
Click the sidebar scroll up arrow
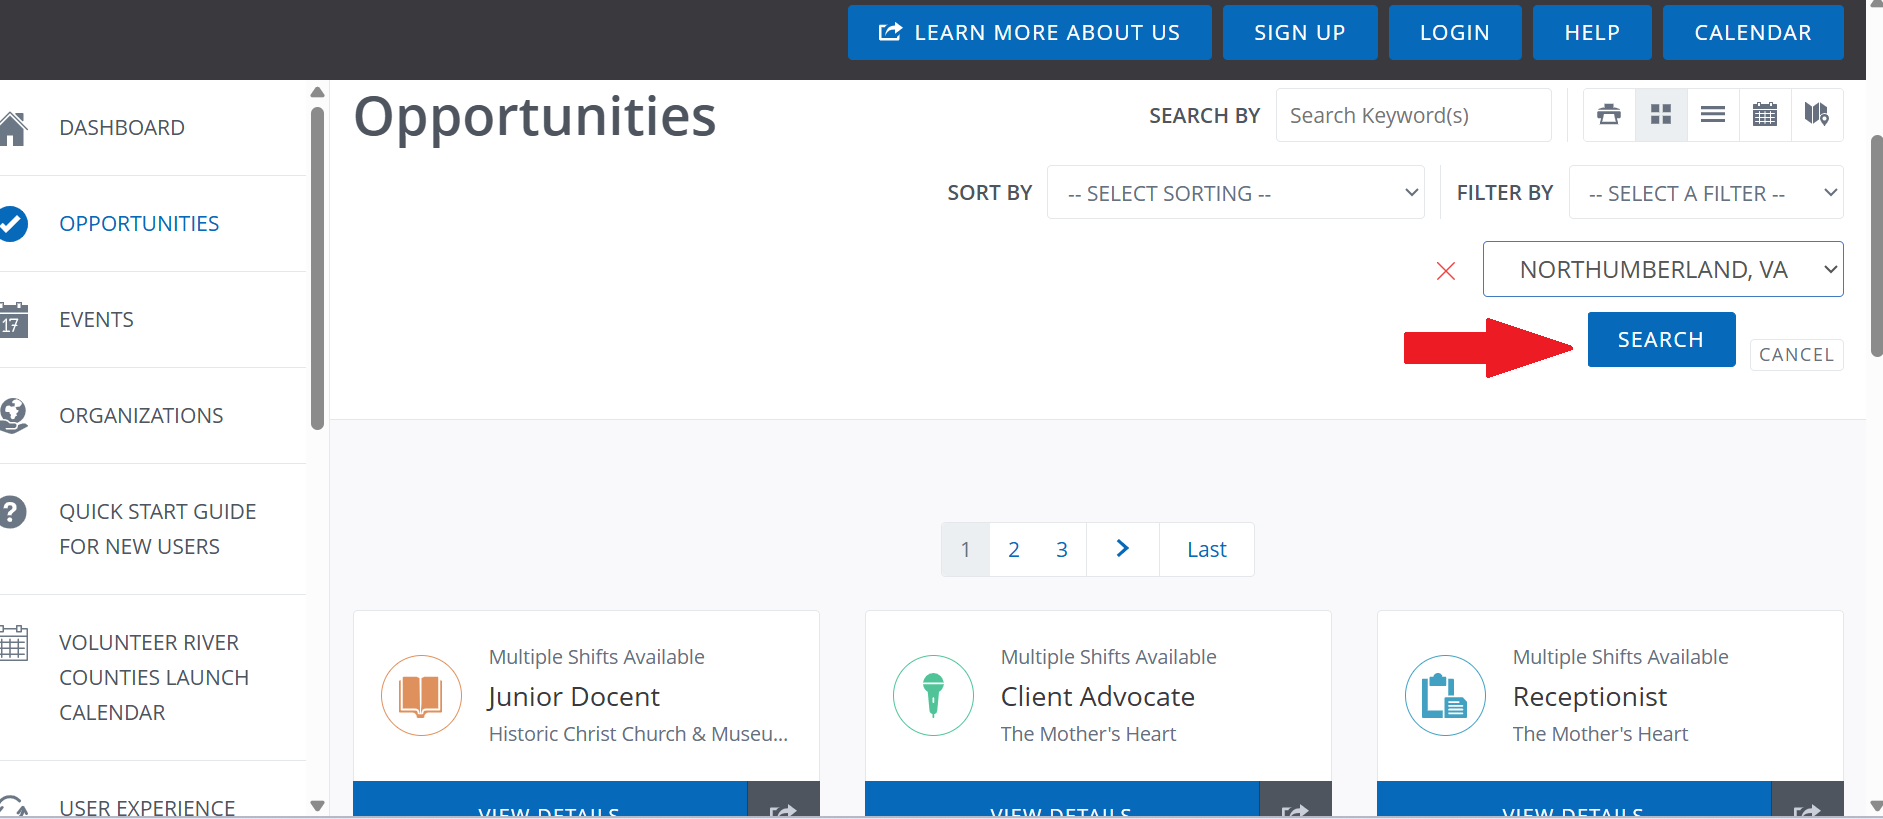pyautogui.click(x=317, y=92)
